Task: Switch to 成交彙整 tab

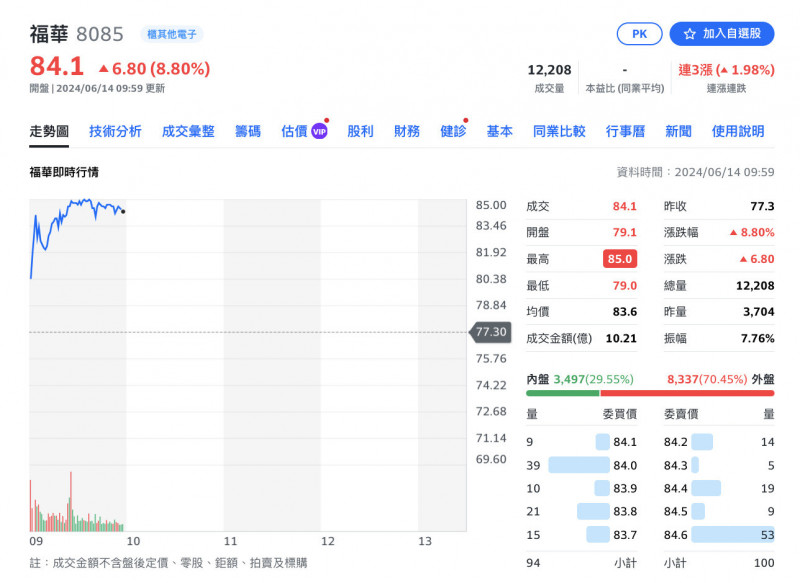Action: [188, 132]
